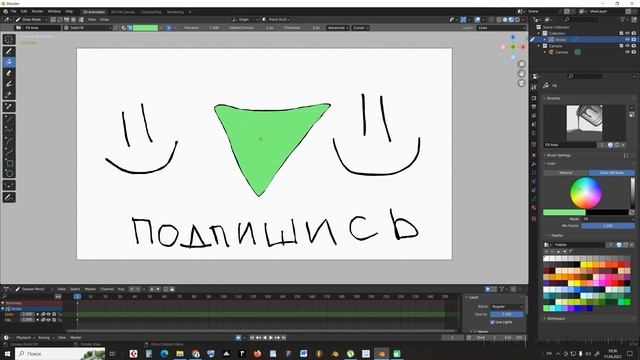Select the Tint tool
Screen dimensions: 640x360
tap(9, 84)
